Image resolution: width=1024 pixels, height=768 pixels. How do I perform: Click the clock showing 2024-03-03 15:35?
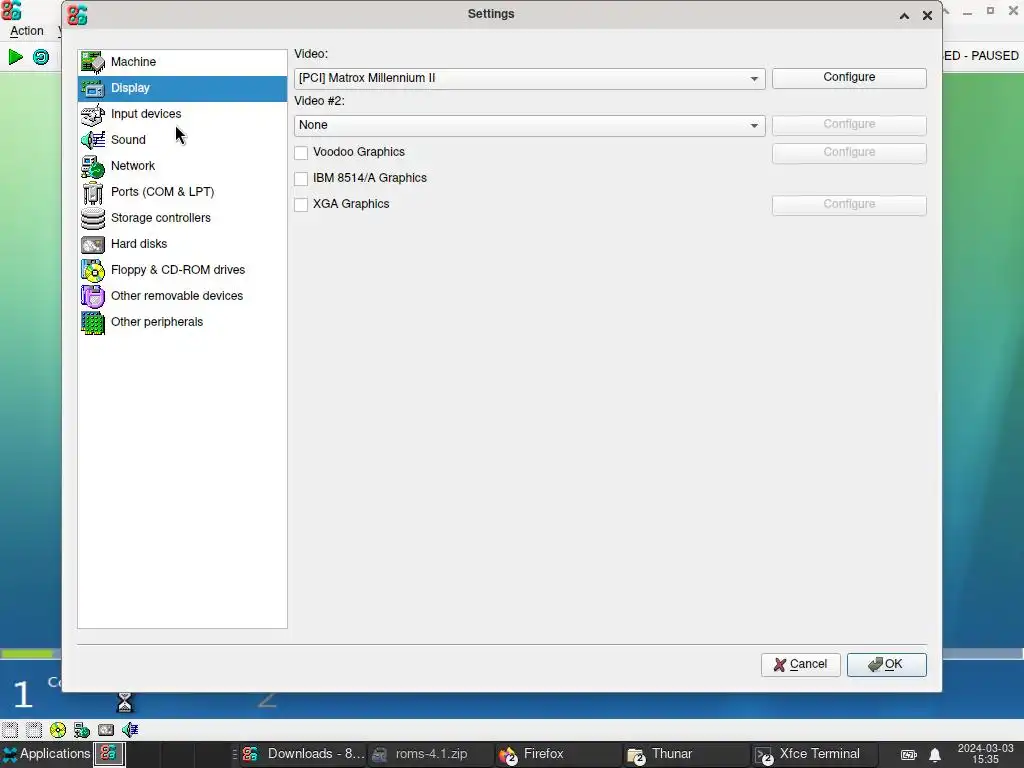pyautogui.click(x=985, y=754)
